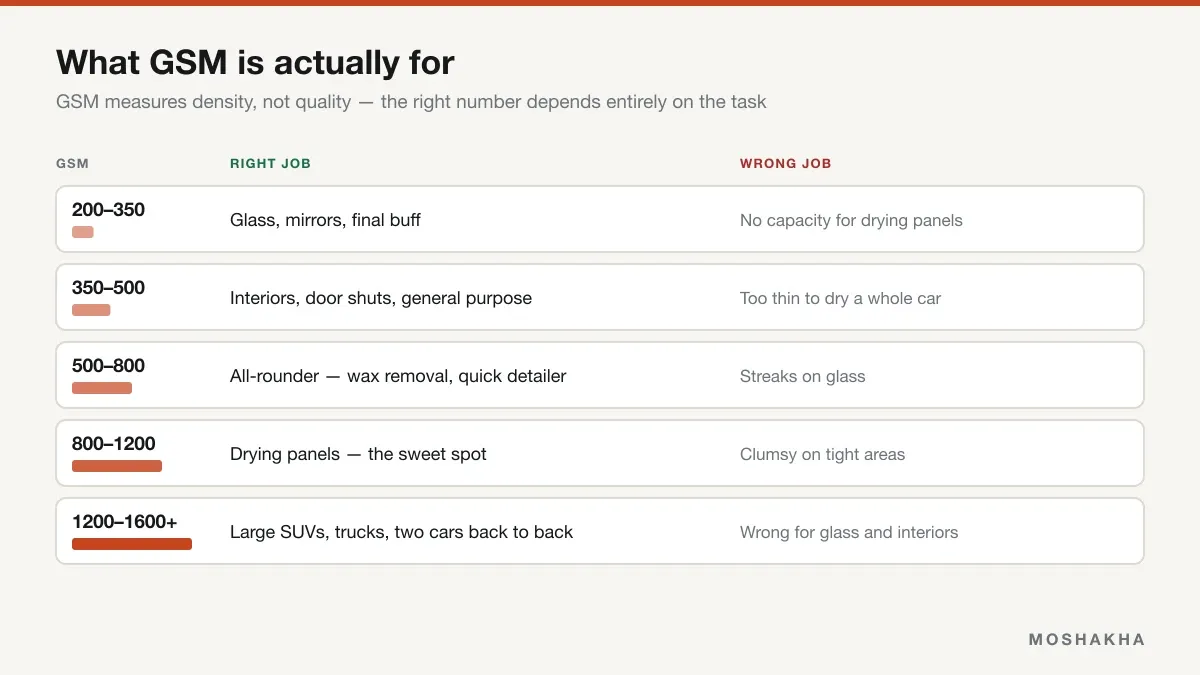This screenshot has width=1200, height=675.
Task: Select the 200–350 GSM label
Action: (x=108, y=210)
